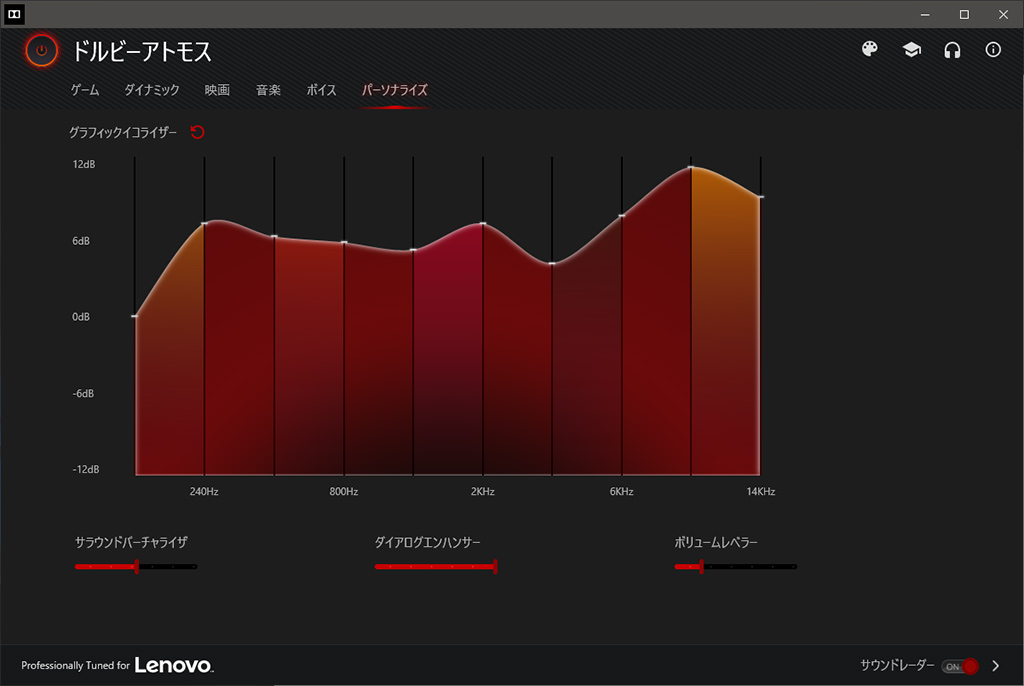Click the 800Hz equalizer band handle
The width and height of the screenshot is (1024, 686).
(x=344, y=242)
